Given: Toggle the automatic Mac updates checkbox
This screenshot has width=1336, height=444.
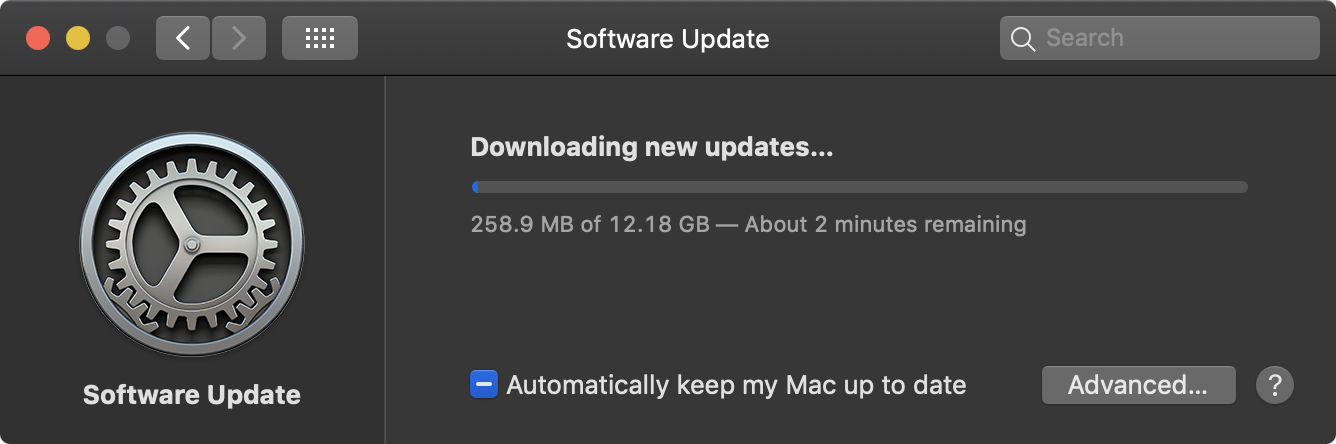Looking at the screenshot, I should [484, 384].
